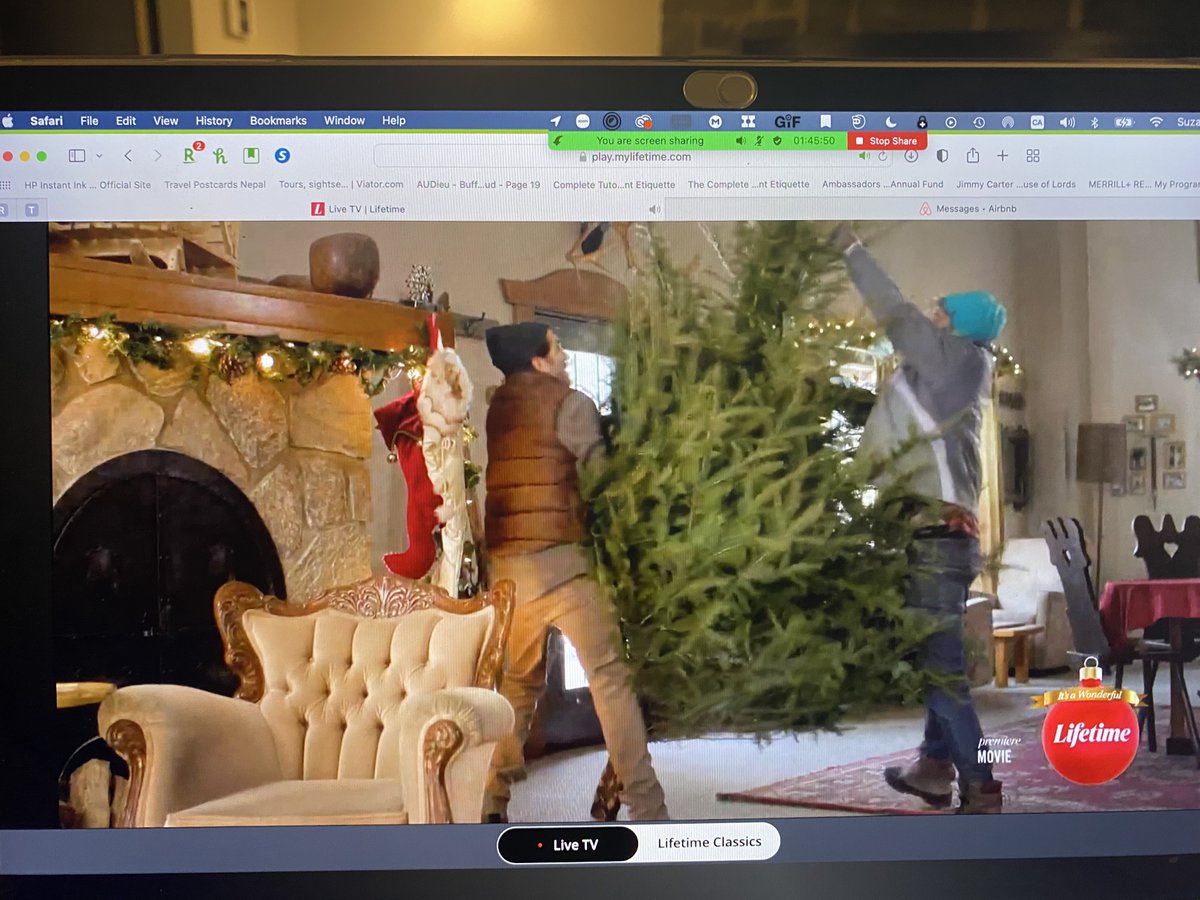Show the tab overview grid
Viewport: 1200px width, 900px height.
click(1033, 156)
